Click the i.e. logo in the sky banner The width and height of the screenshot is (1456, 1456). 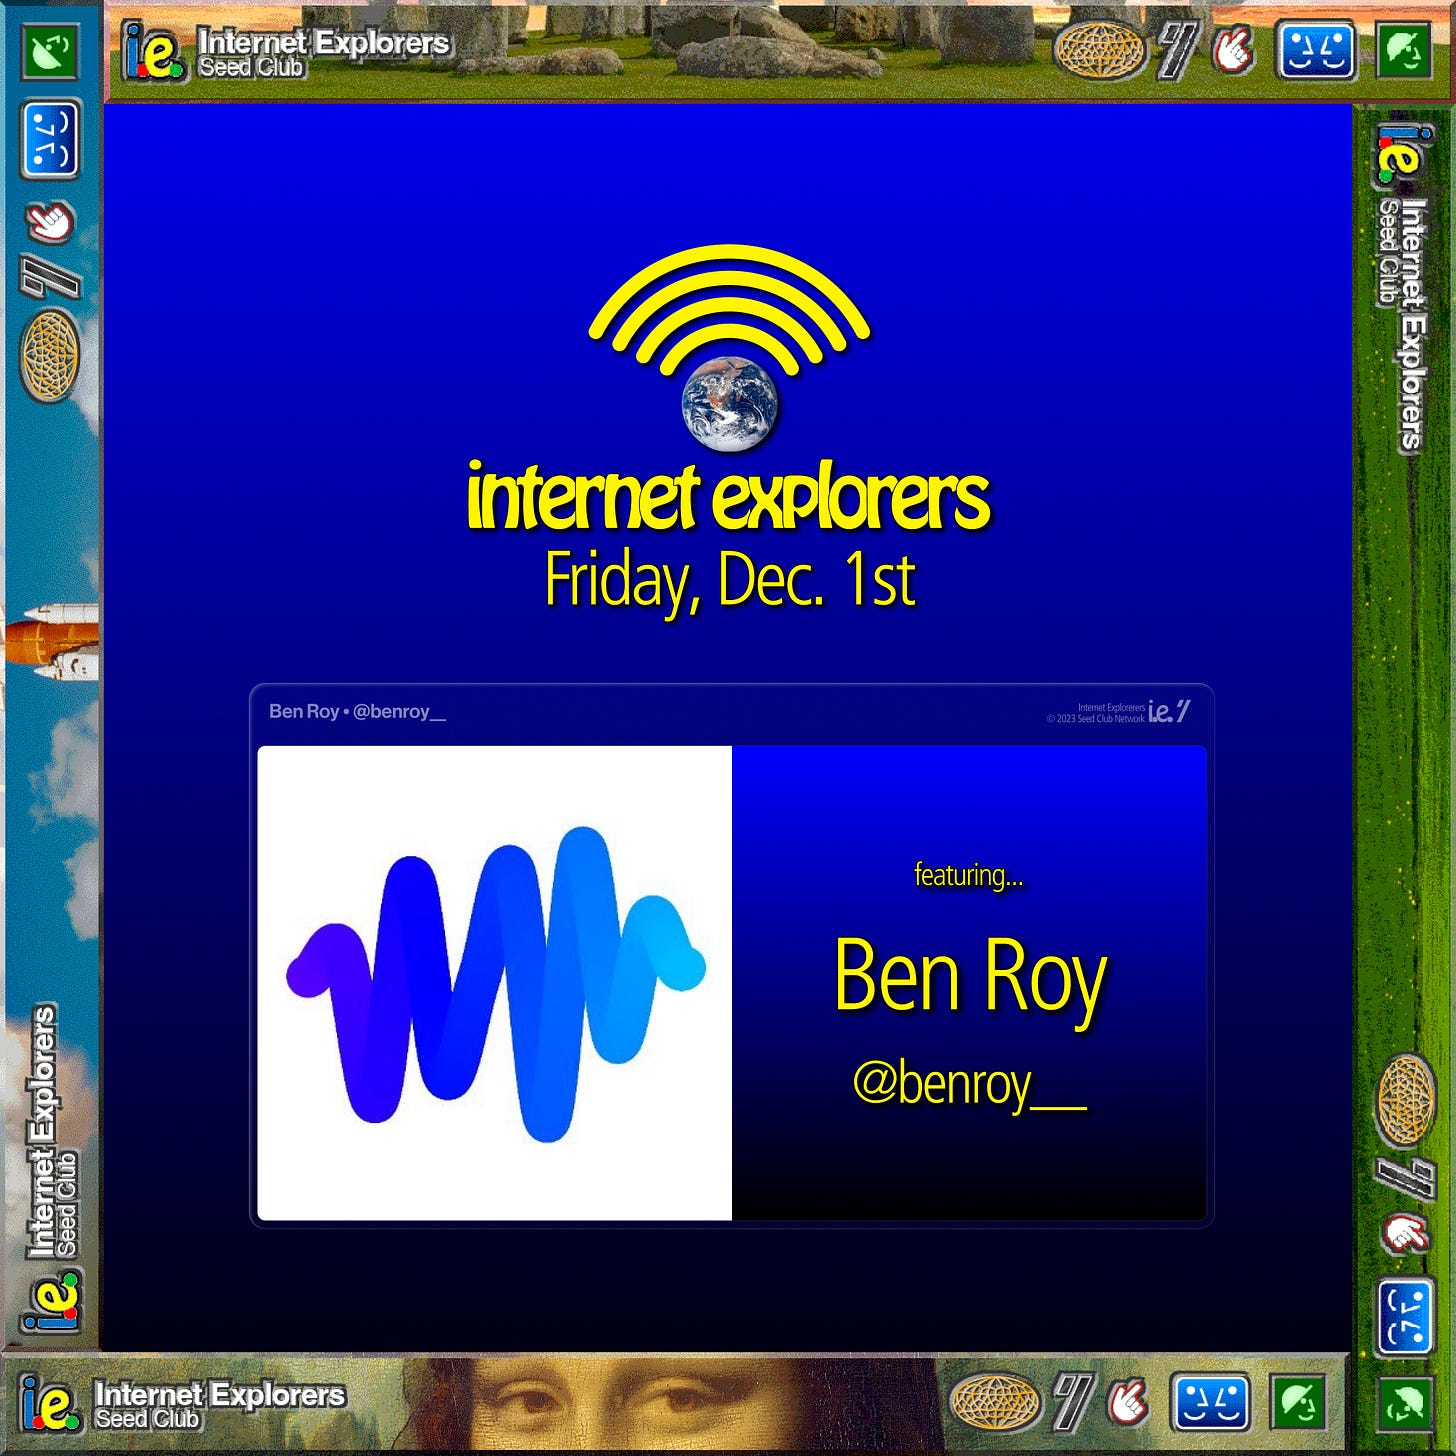52,1301
